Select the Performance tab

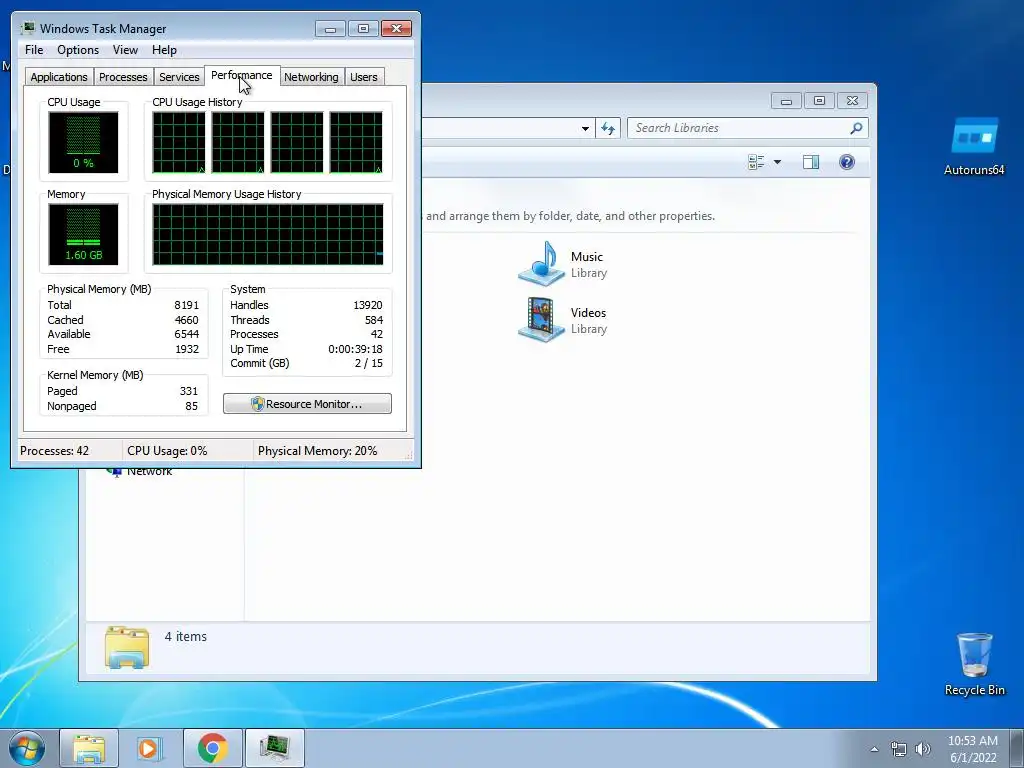[242, 75]
